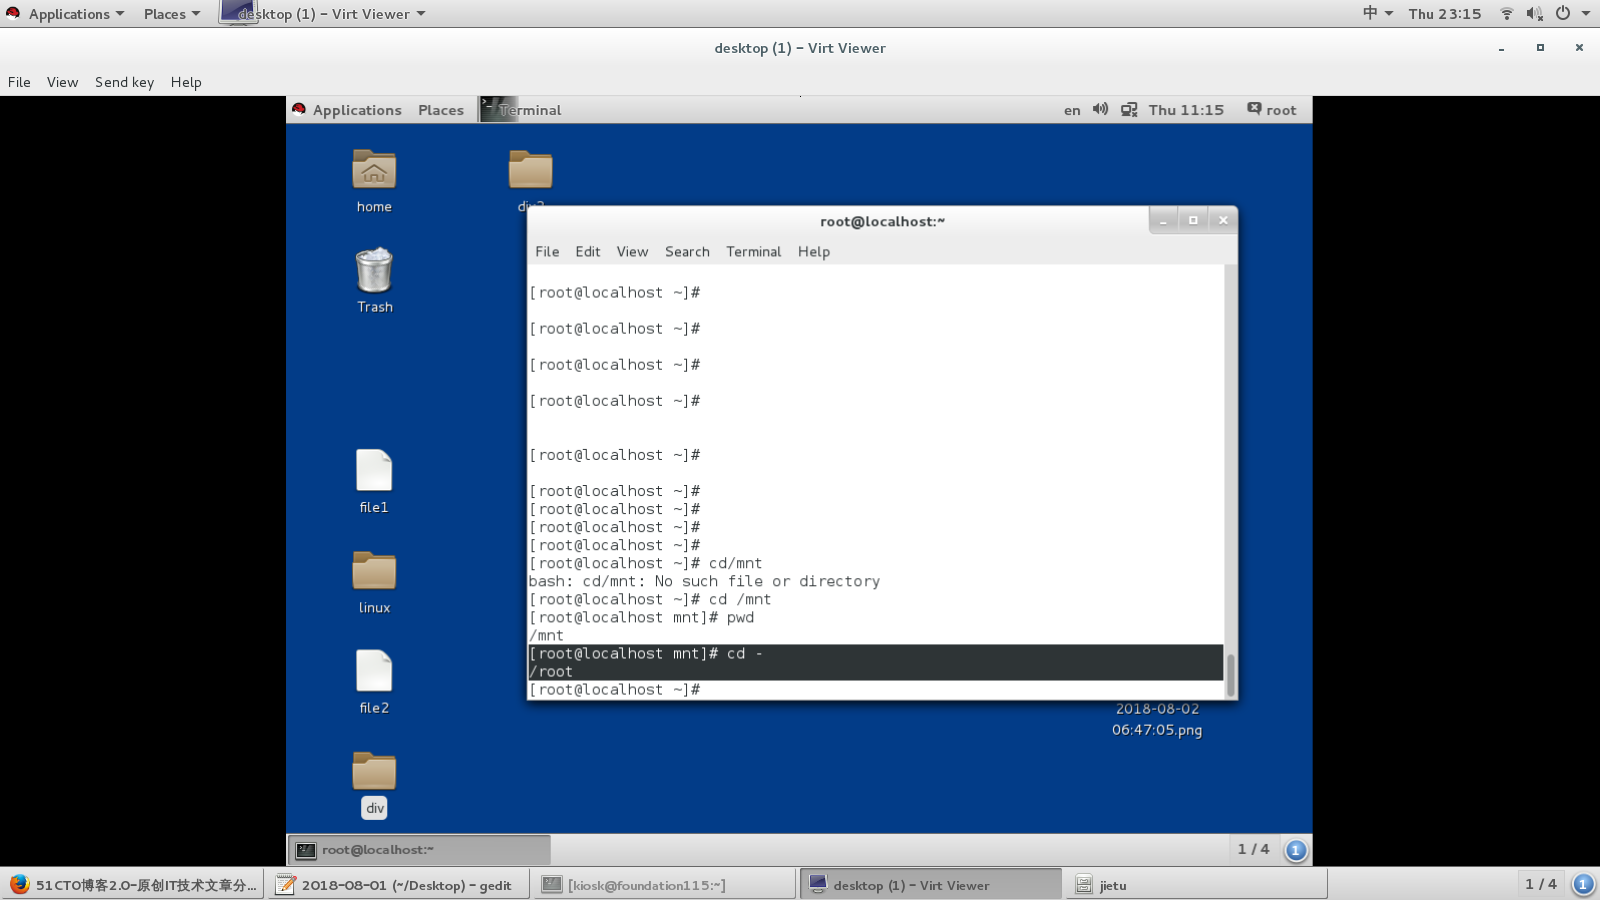This screenshot has width=1600, height=900.
Task: Select the folder partly hidden behind the terminal
Action: click(530, 170)
